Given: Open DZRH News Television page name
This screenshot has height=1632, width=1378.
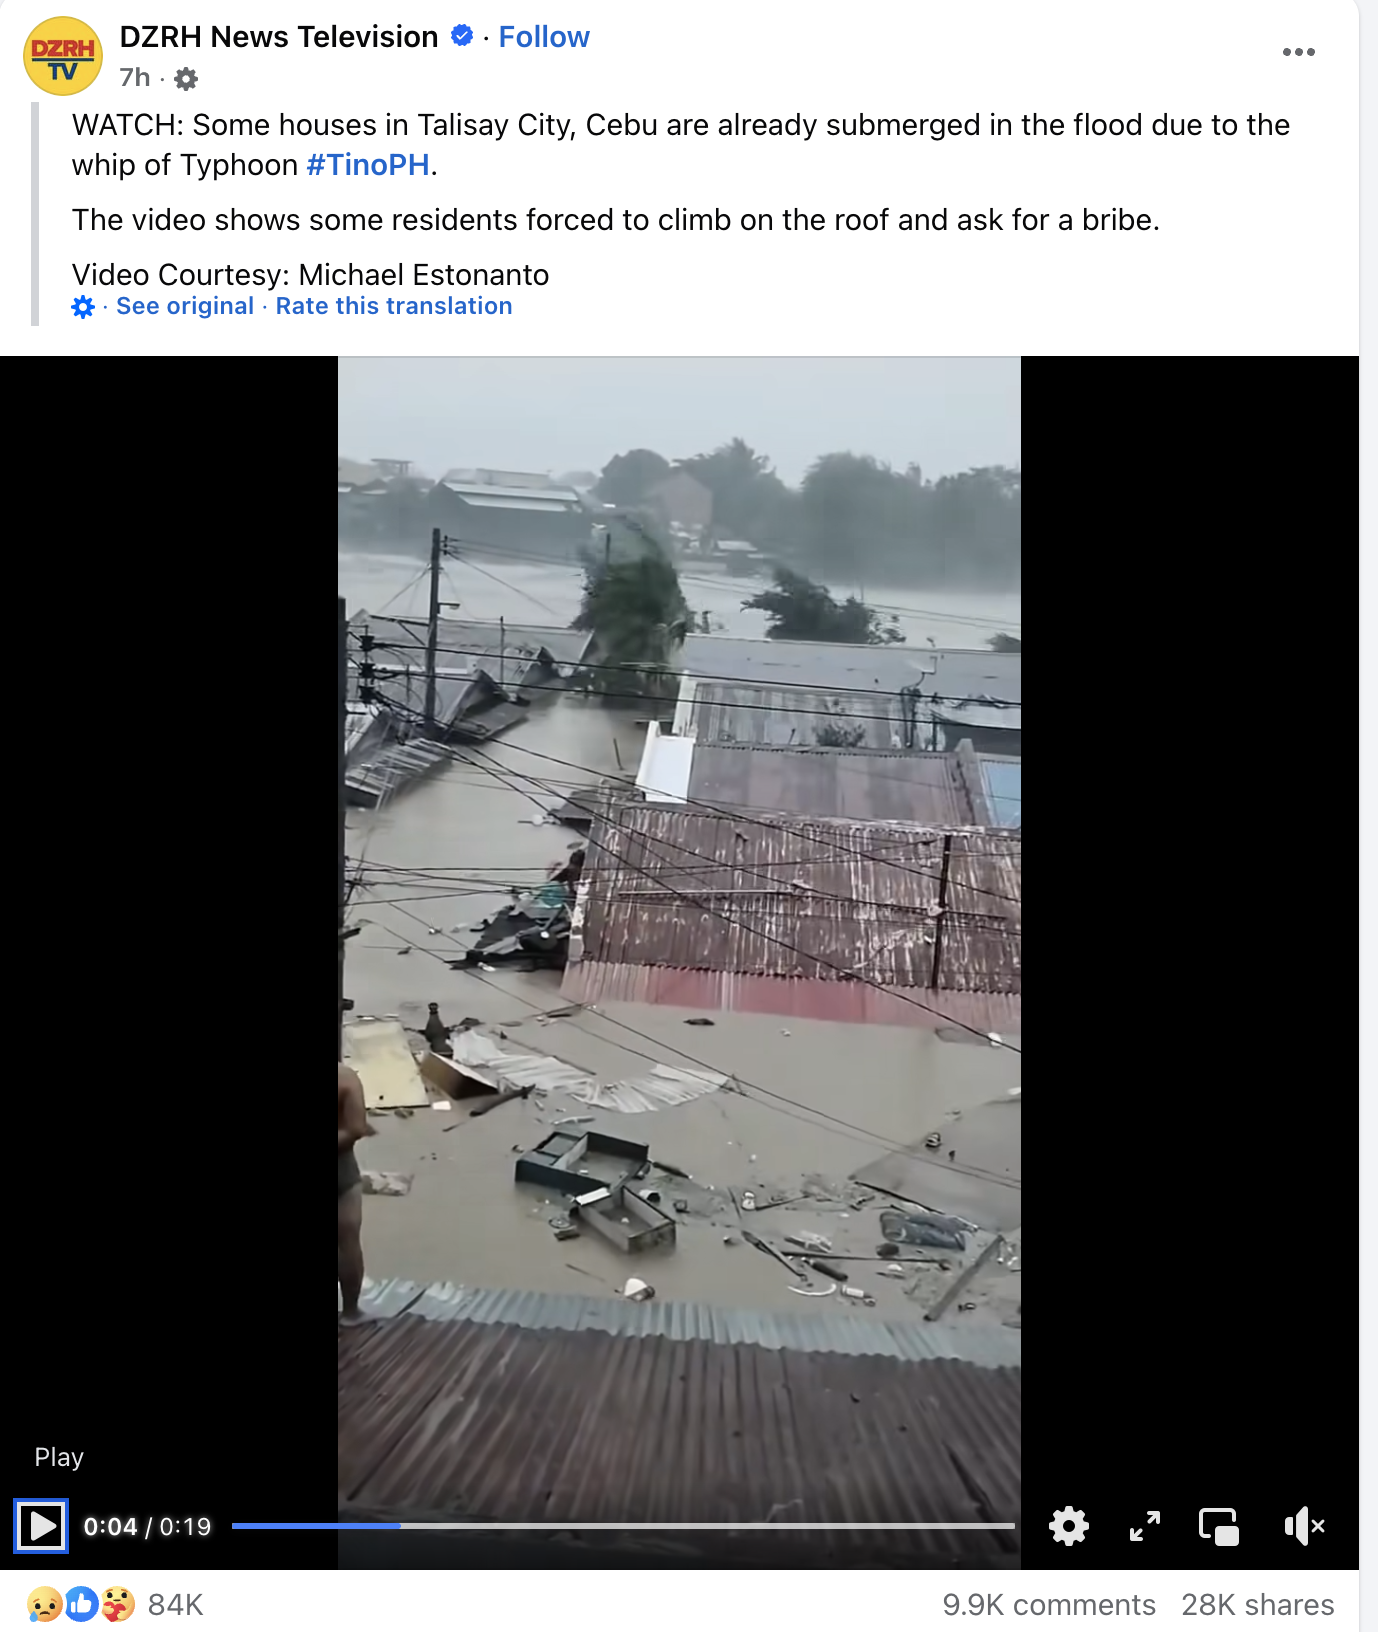Looking at the screenshot, I should (x=279, y=37).
